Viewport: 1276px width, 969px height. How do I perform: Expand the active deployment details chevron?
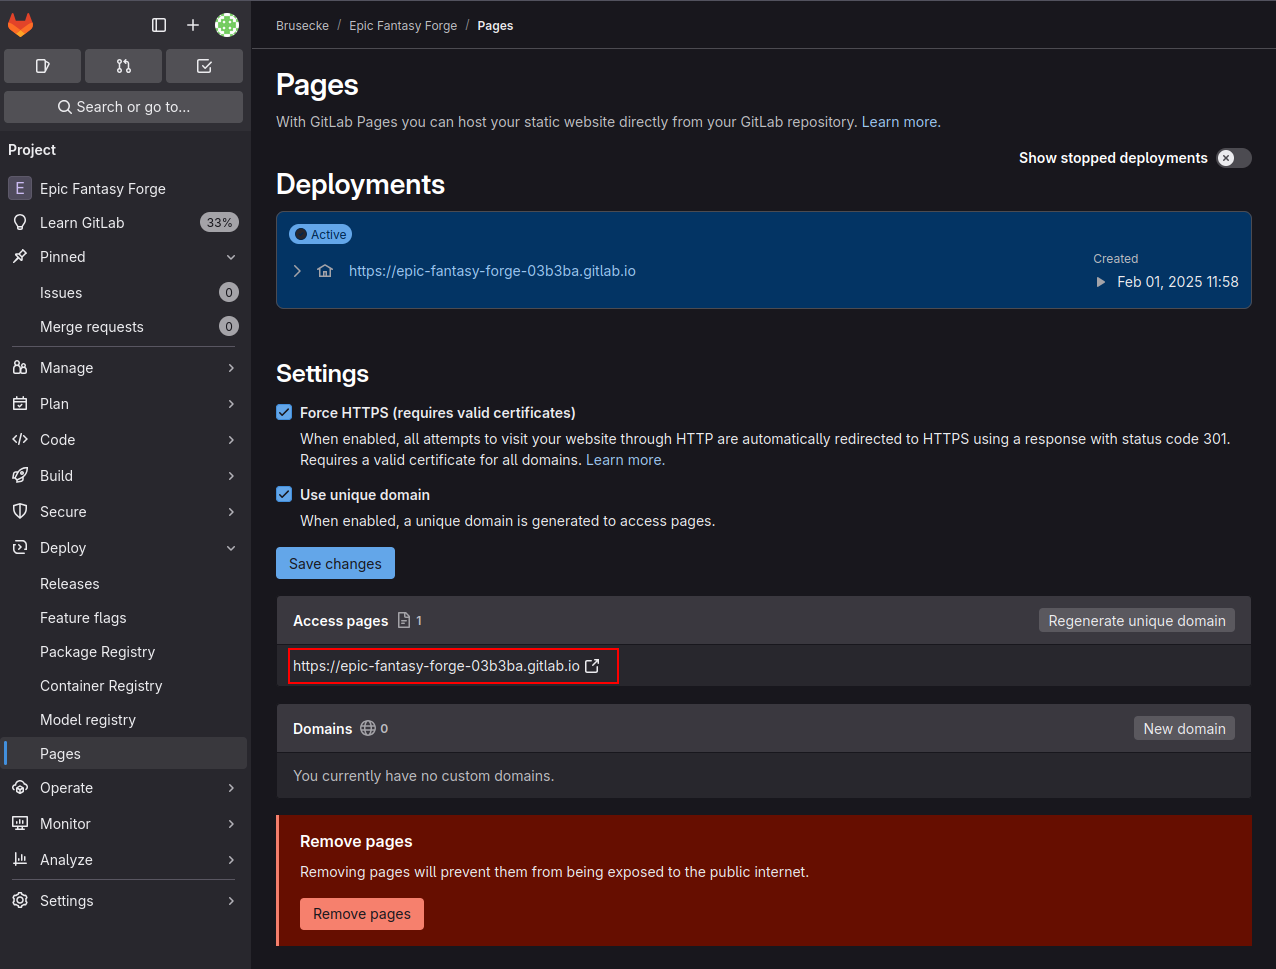click(x=297, y=271)
